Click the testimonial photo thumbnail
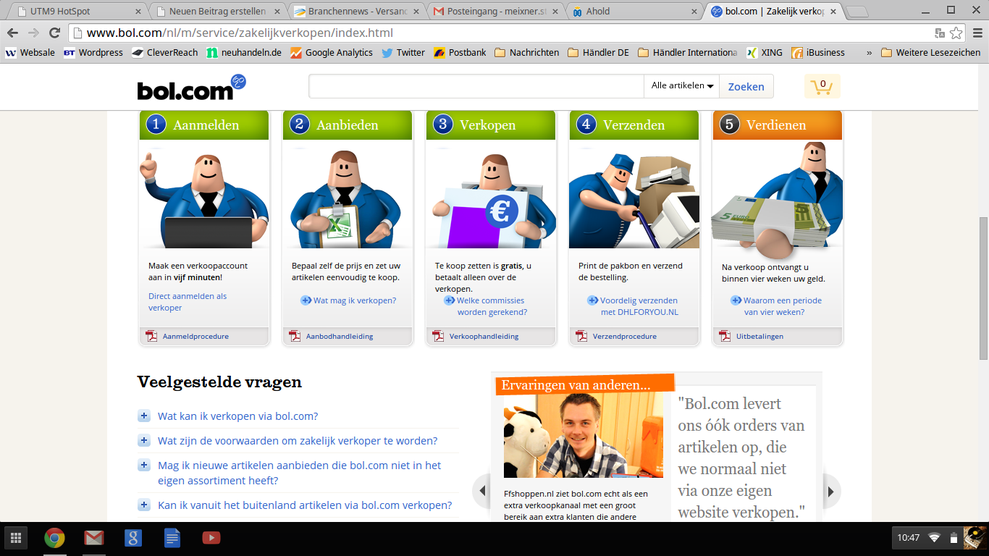The image size is (989, 556). click(583, 435)
